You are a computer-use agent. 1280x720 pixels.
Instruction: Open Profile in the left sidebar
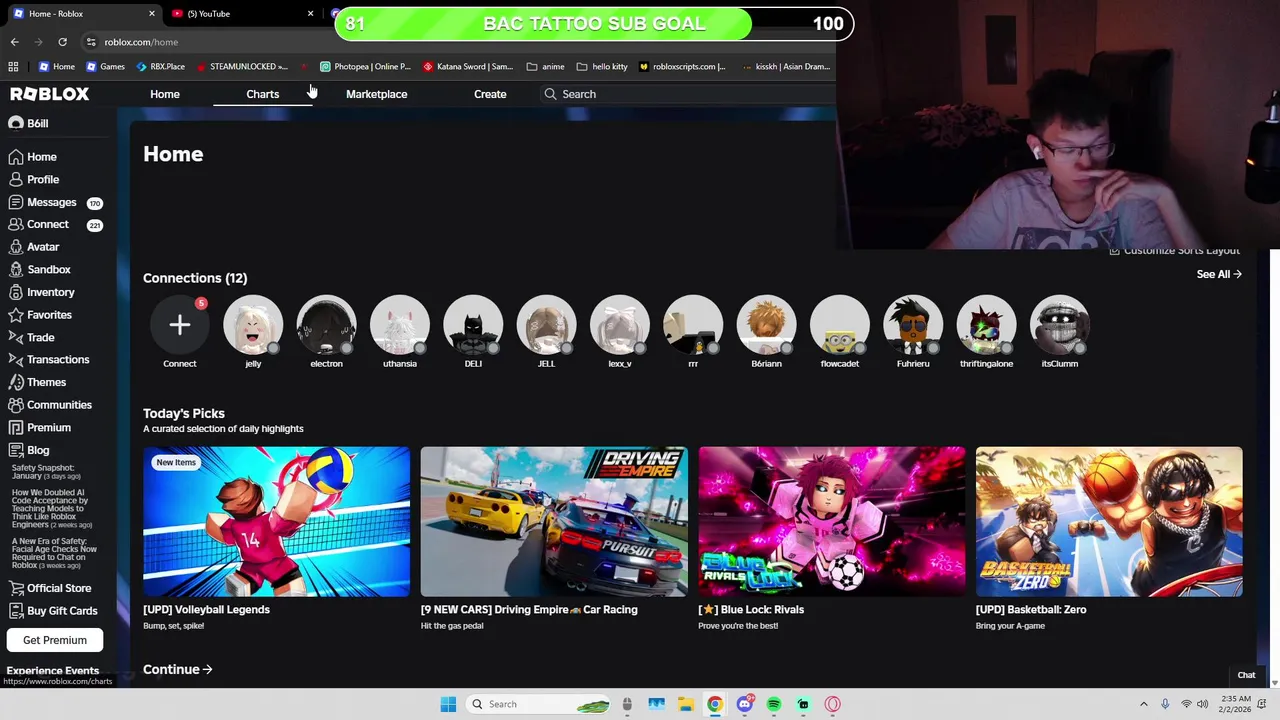pos(34,179)
